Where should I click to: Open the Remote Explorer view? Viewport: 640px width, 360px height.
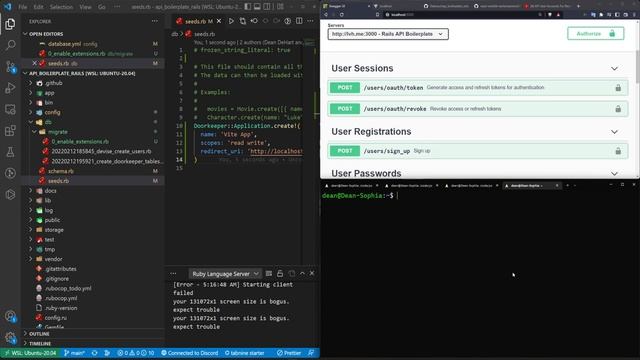[x=10, y=109]
